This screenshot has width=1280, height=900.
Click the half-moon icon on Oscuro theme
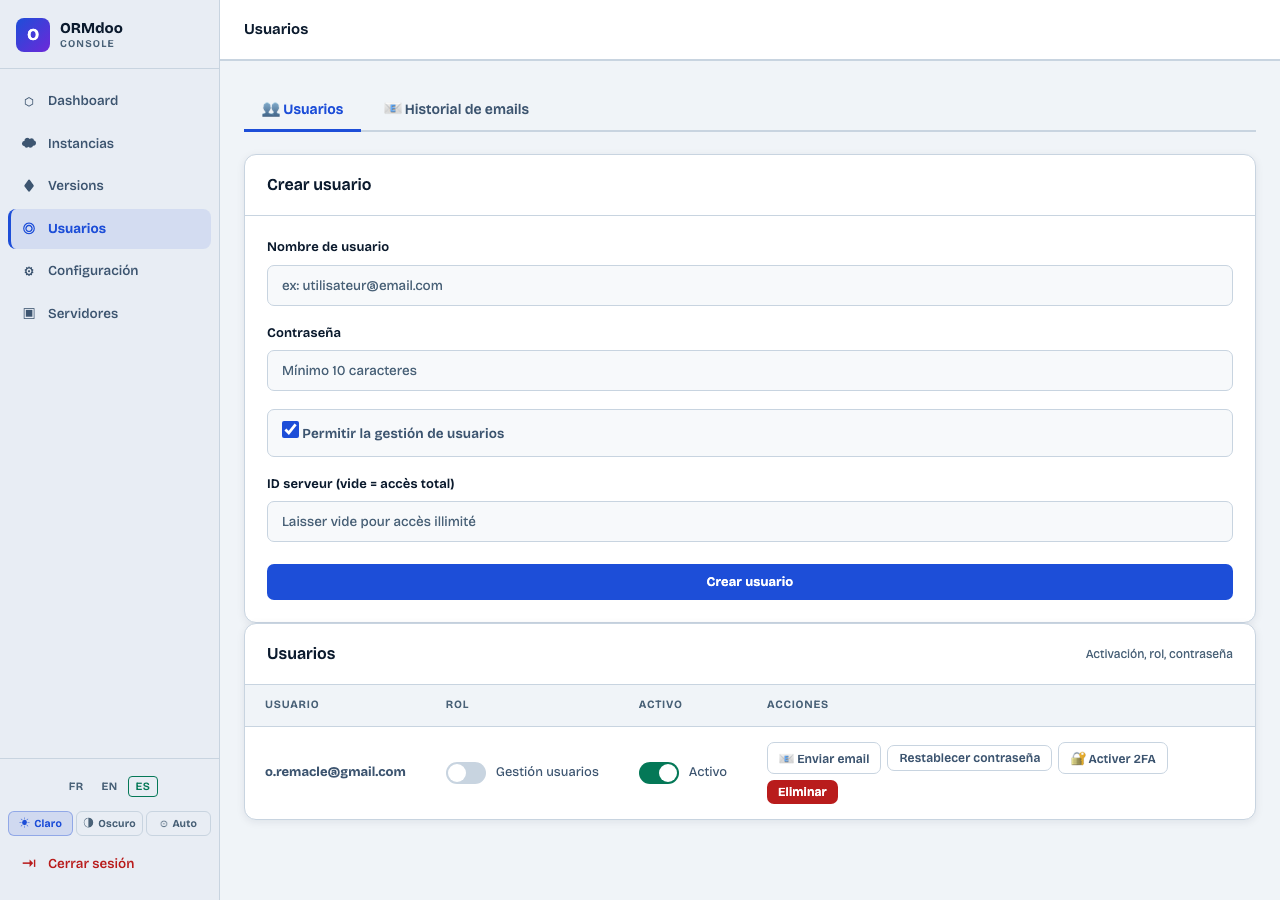(x=89, y=823)
